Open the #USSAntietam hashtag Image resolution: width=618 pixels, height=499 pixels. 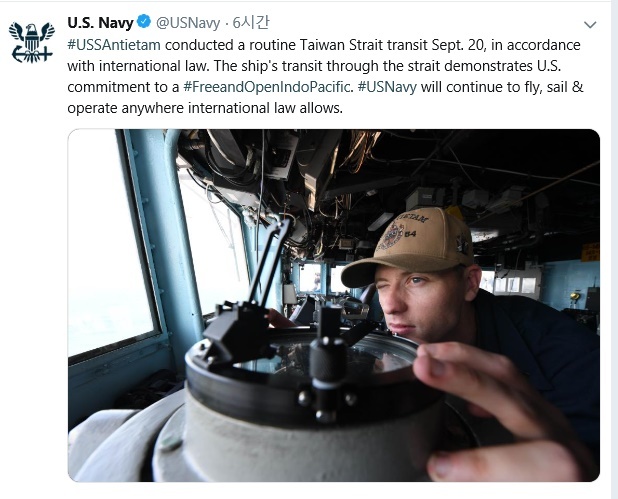point(114,45)
